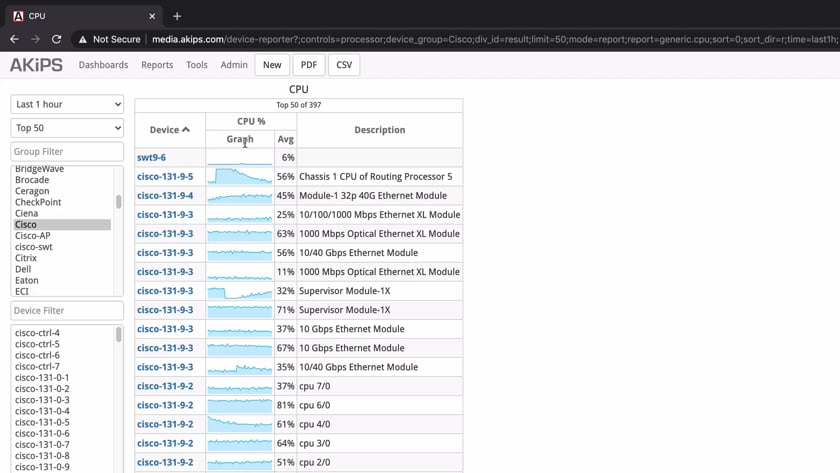Select cisco-ctrl-5 in device list
840x473 pixels.
(x=38, y=344)
